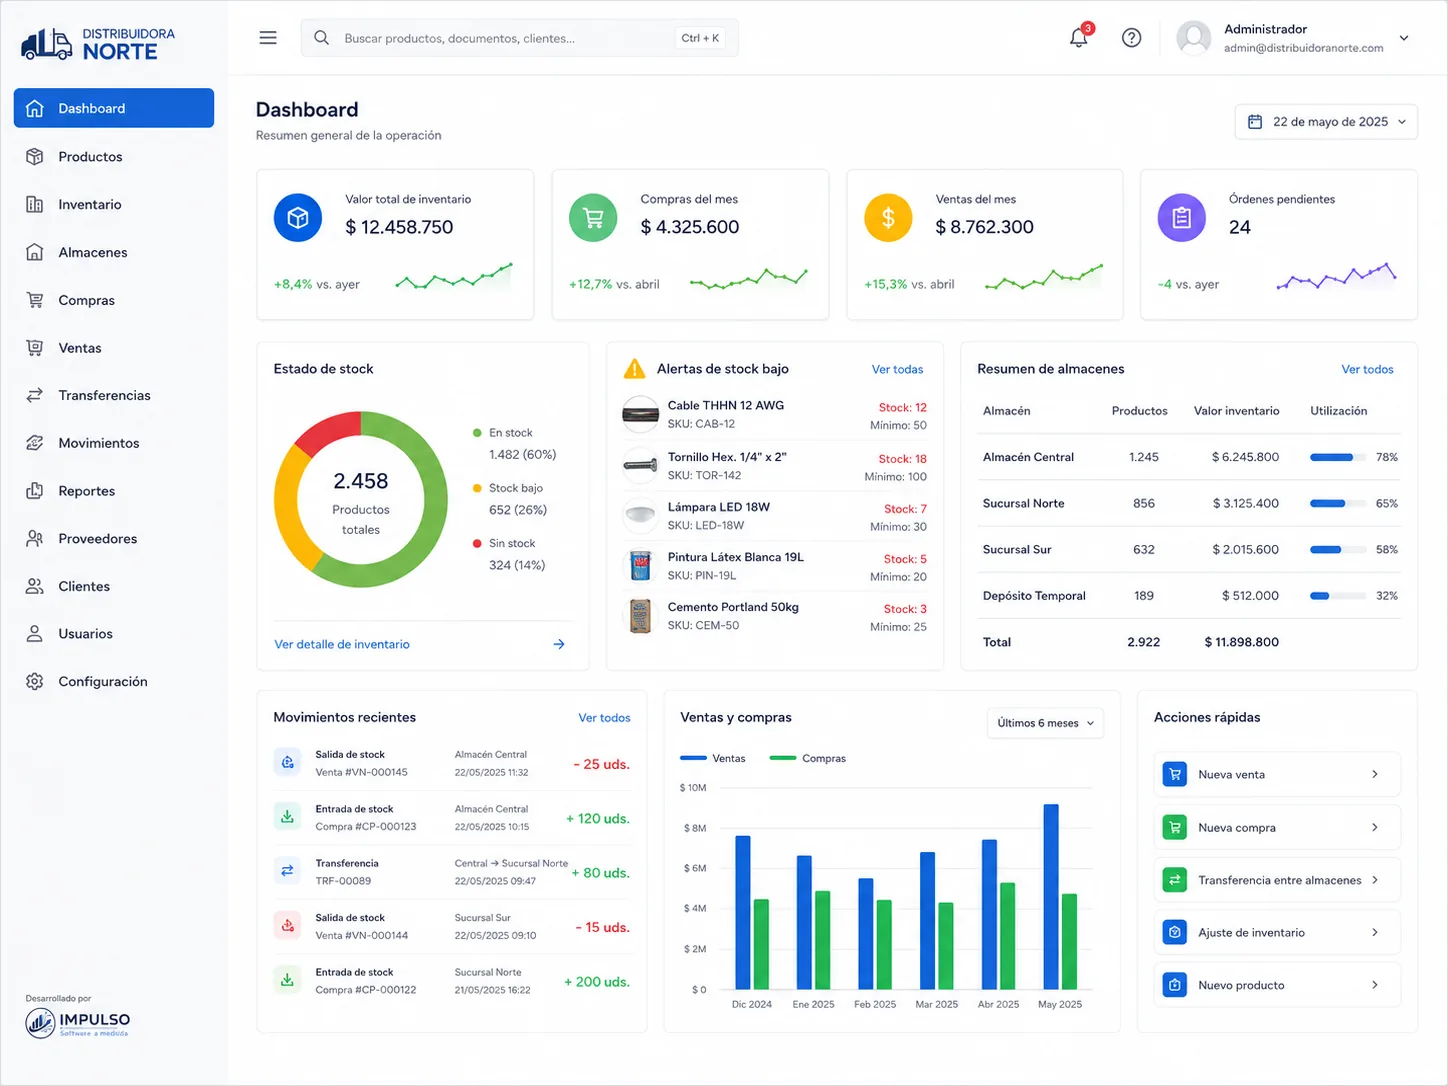The width and height of the screenshot is (1448, 1086).
Task: Click the Pintura Látex Blanca 19L thumbnail
Action: pyautogui.click(x=640, y=566)
